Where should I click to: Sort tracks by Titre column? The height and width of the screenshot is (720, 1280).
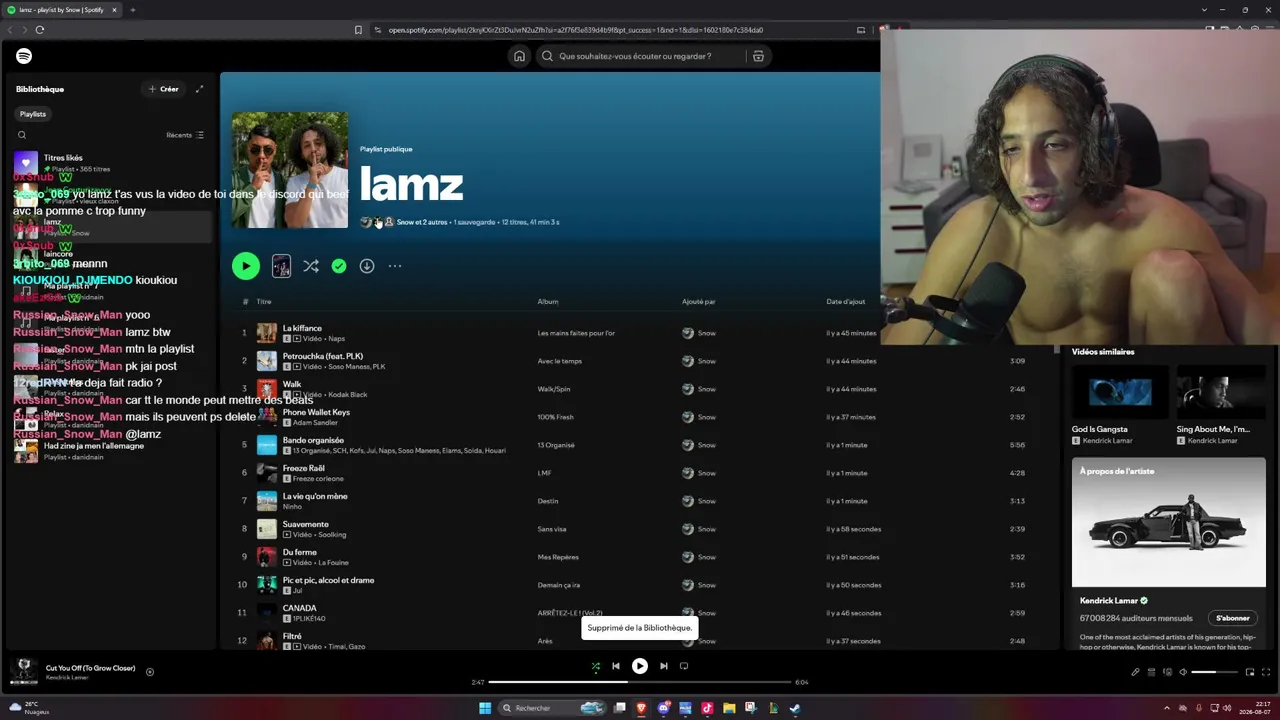[x=264, y=301]
